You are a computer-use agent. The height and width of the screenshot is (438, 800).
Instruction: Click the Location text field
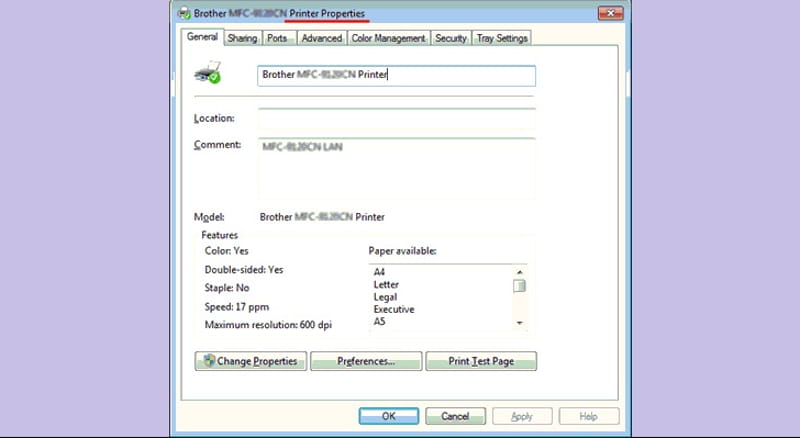tap(396, 119)
